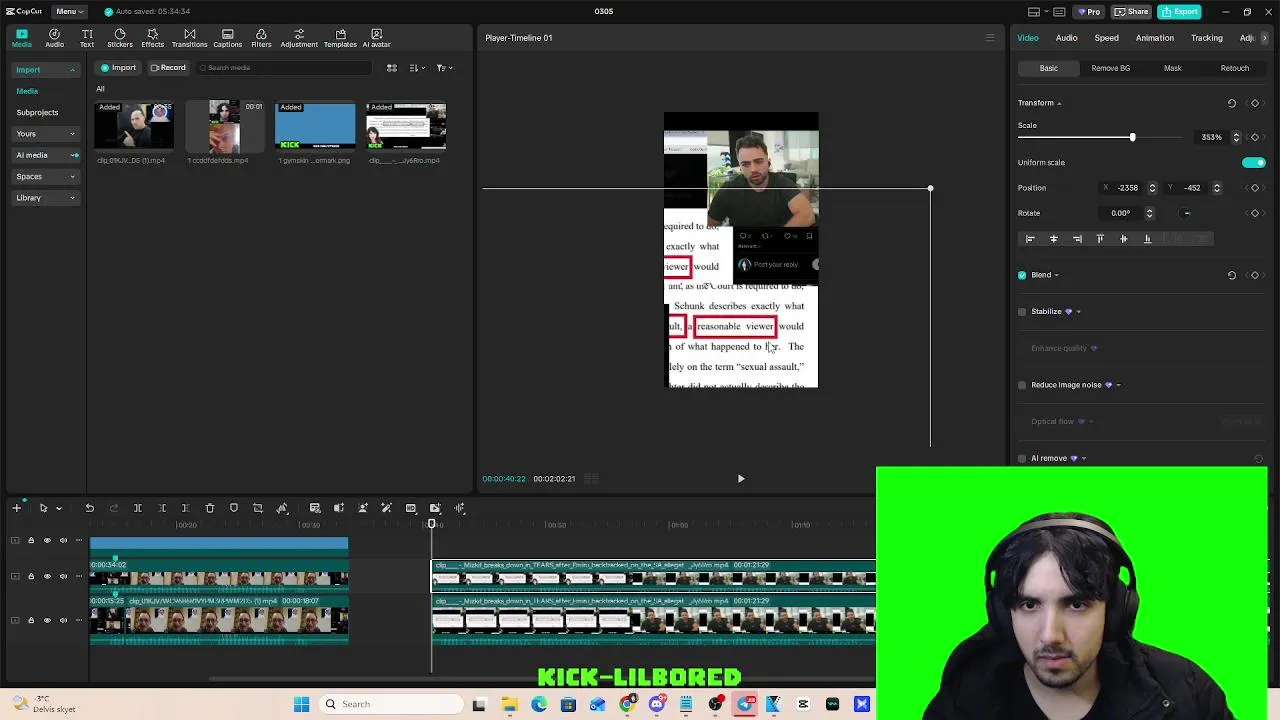Expand the Yours section in sidebar

[72, 134]
